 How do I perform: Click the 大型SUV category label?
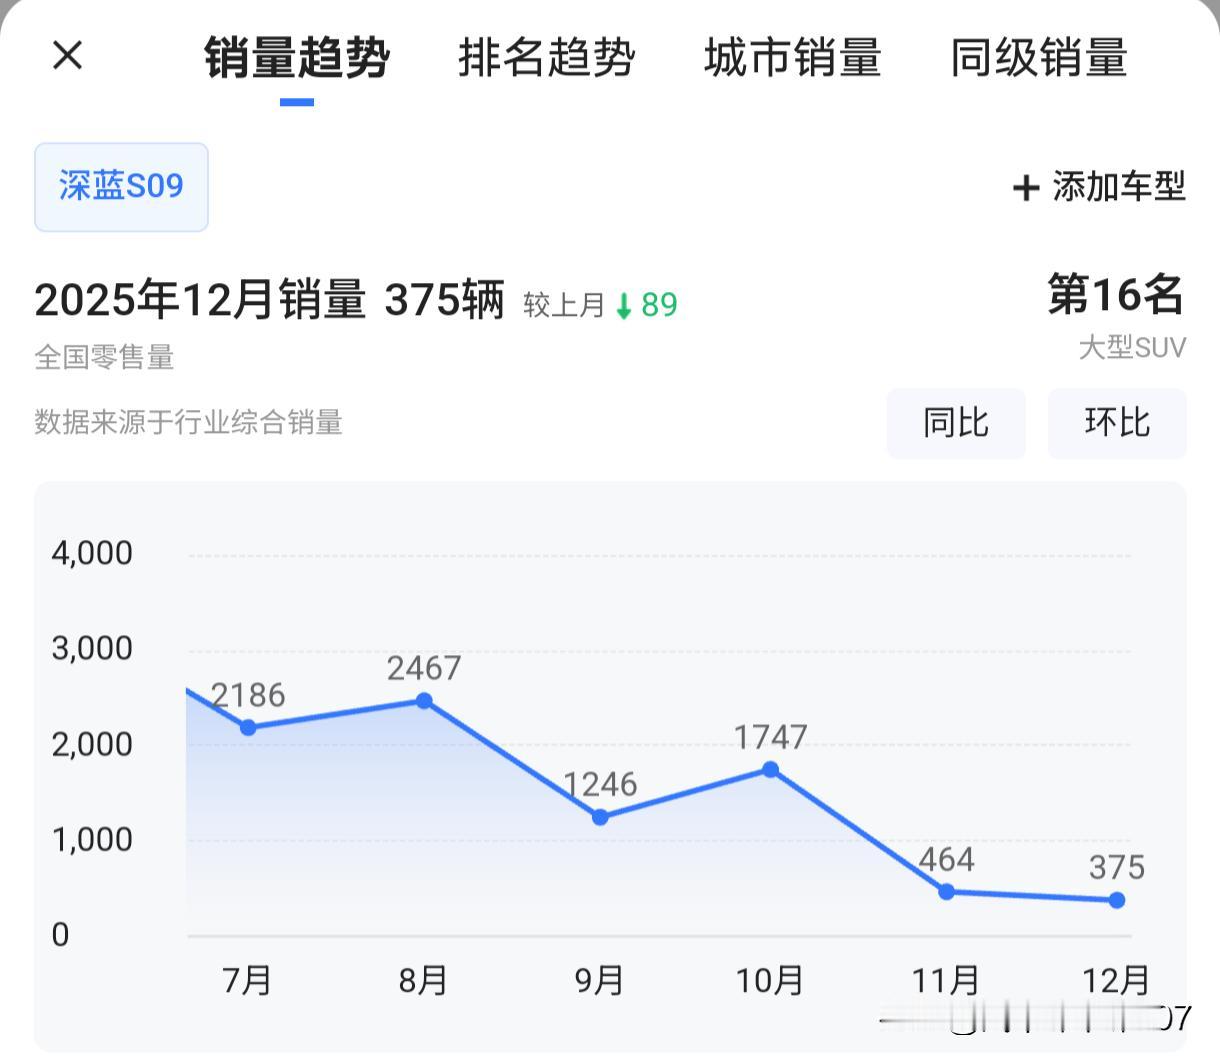click(x=1132, y=348)
